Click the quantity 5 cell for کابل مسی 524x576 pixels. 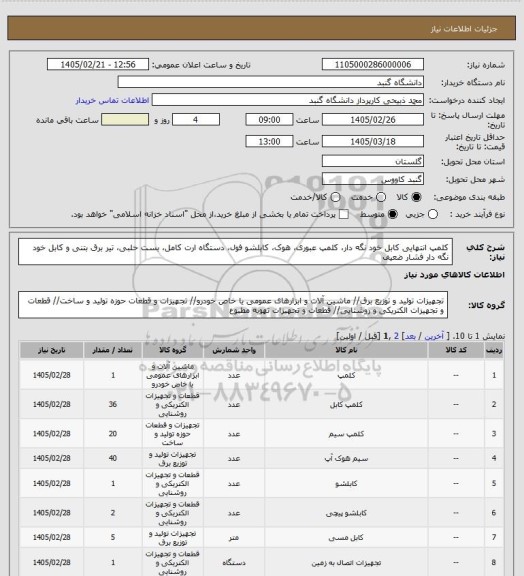click(113, 537)
